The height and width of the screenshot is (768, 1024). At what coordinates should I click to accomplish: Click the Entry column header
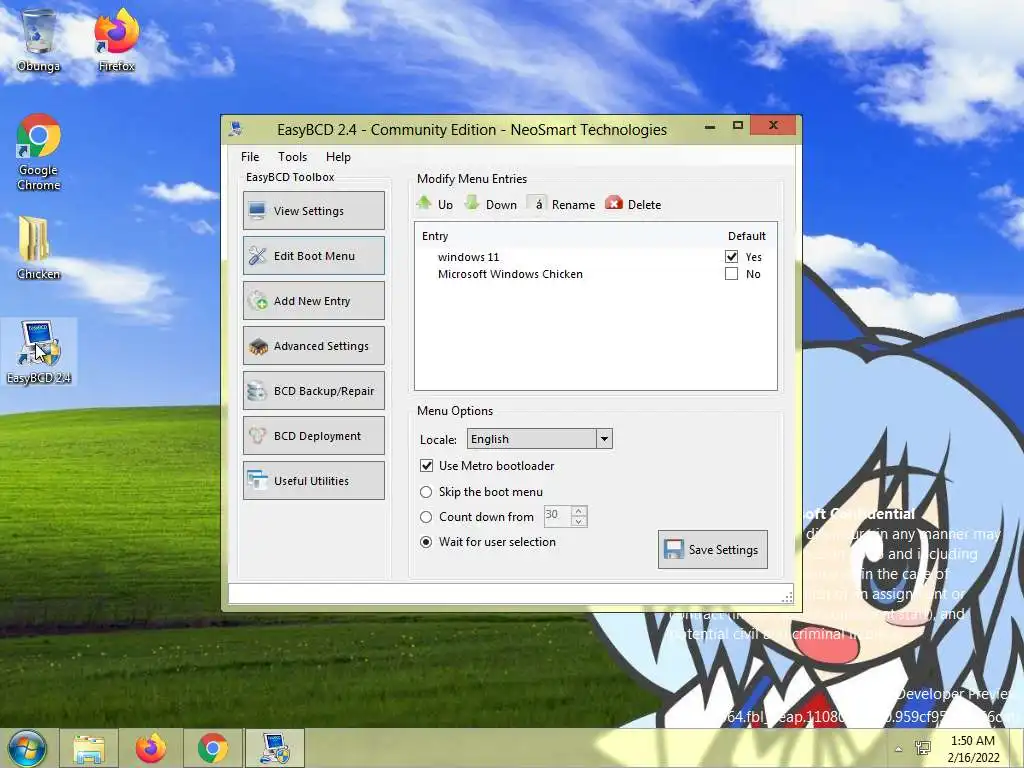[x=435, y=236]
